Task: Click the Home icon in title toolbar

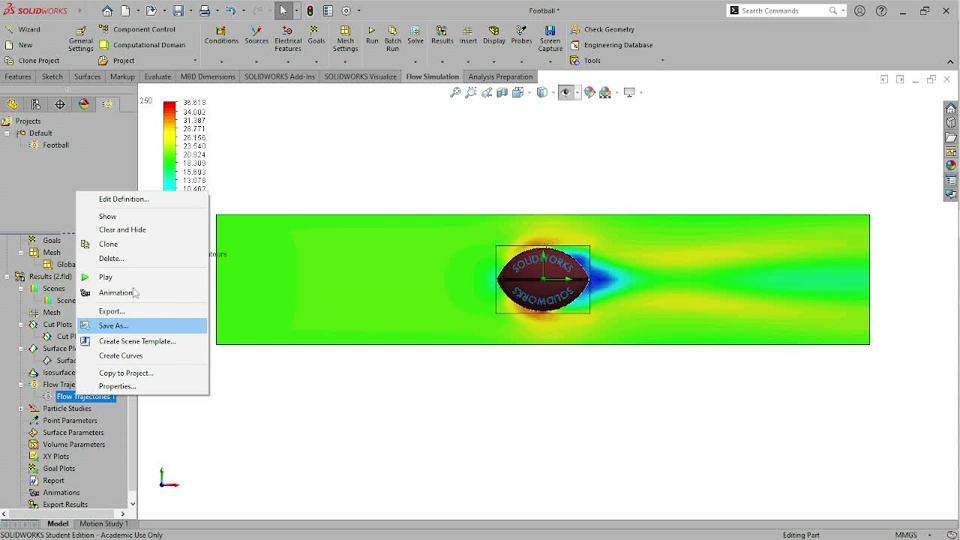Action: click(x=107, y=10)
